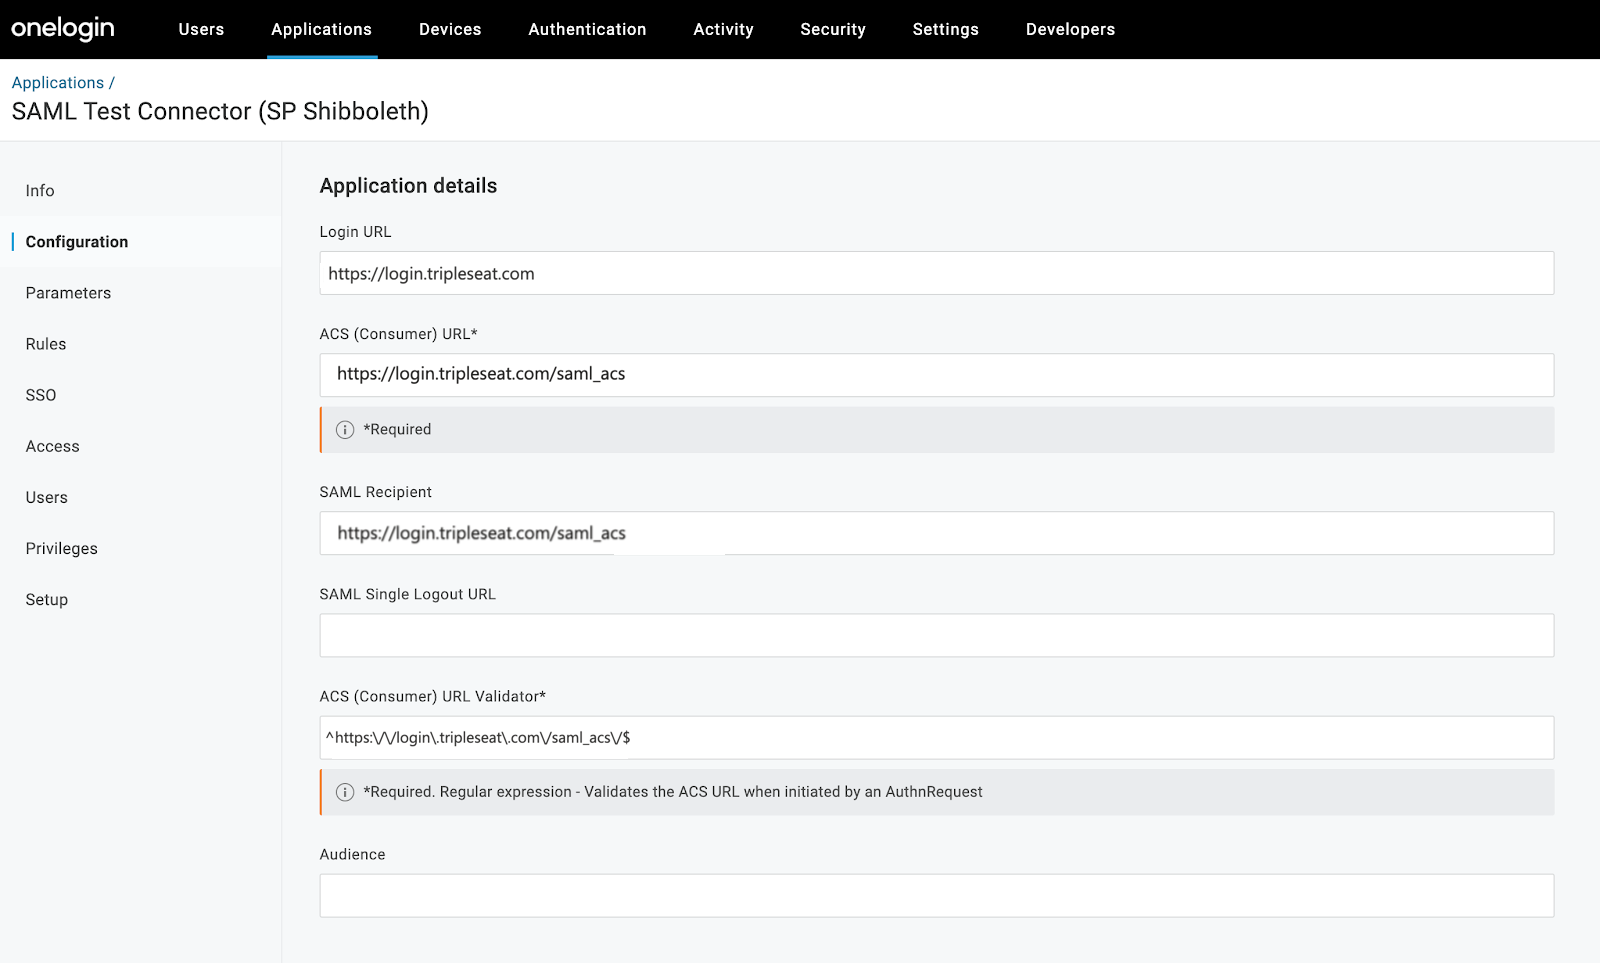The image size is (1600, 963).
Task: Focus the SAML Single Logout URL field
Action: coord(936,635)
